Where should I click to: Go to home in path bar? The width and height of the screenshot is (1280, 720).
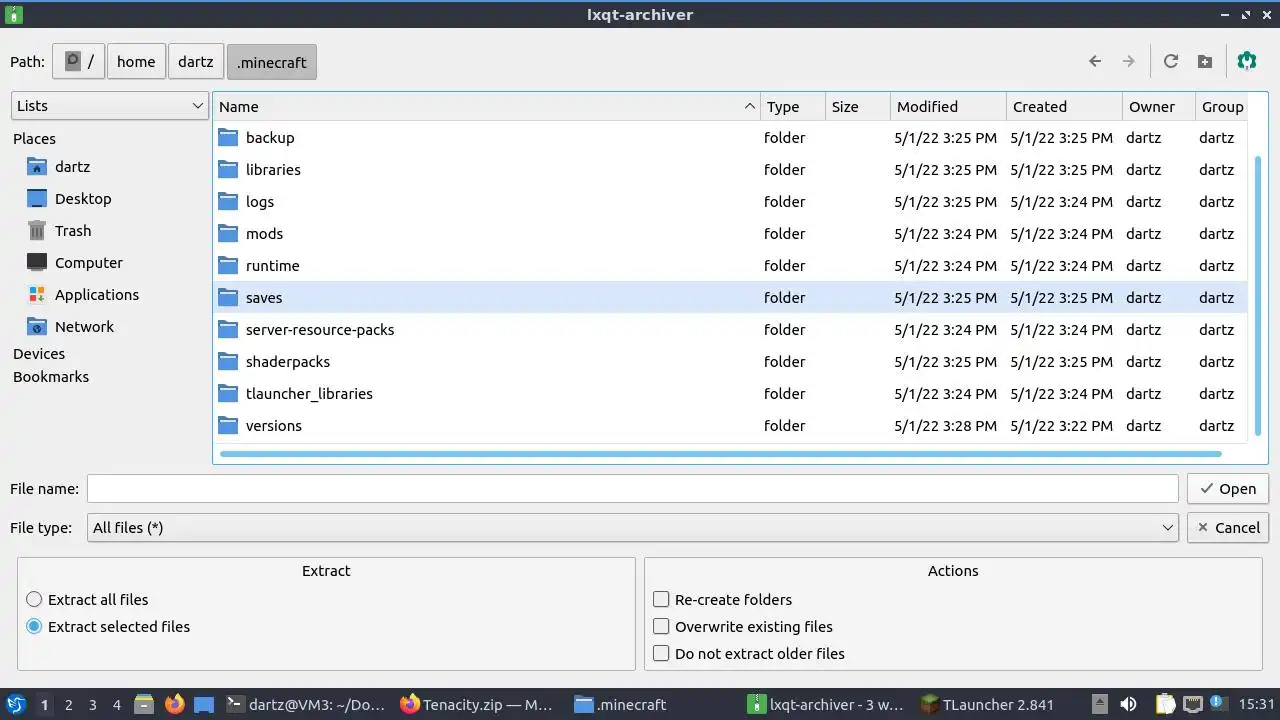tap(136, 61)
